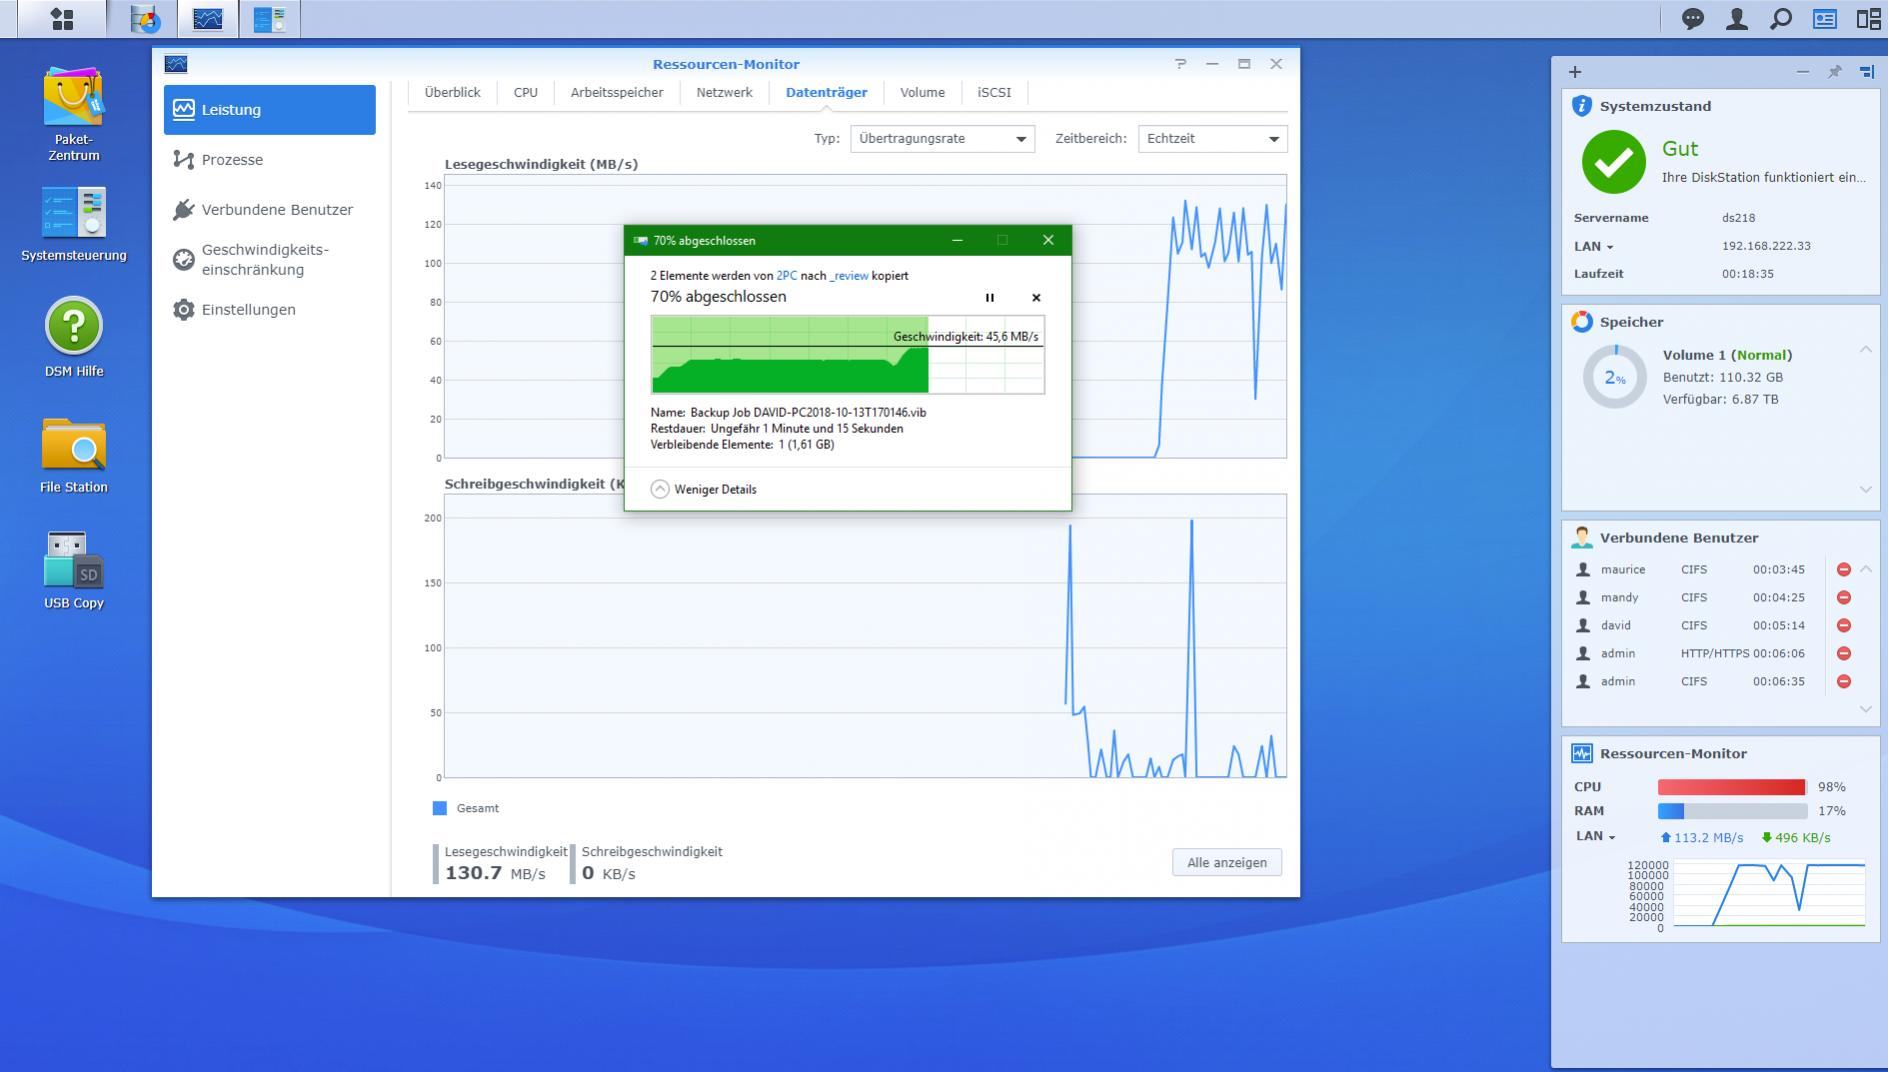Screen dimensions: 1888x1072
Task: Click the RAM 17% usage bar
Action: click(1732, 811)
